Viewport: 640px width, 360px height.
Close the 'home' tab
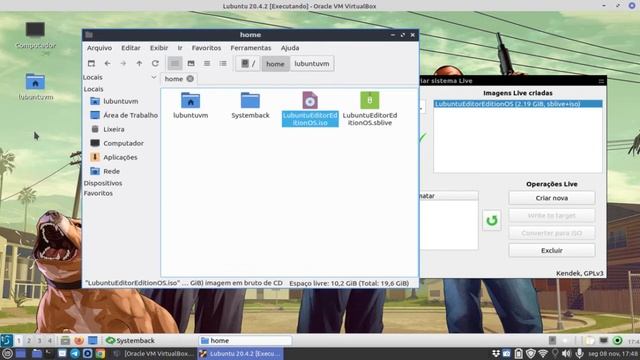pyautogui.click(x=190, y=79)
